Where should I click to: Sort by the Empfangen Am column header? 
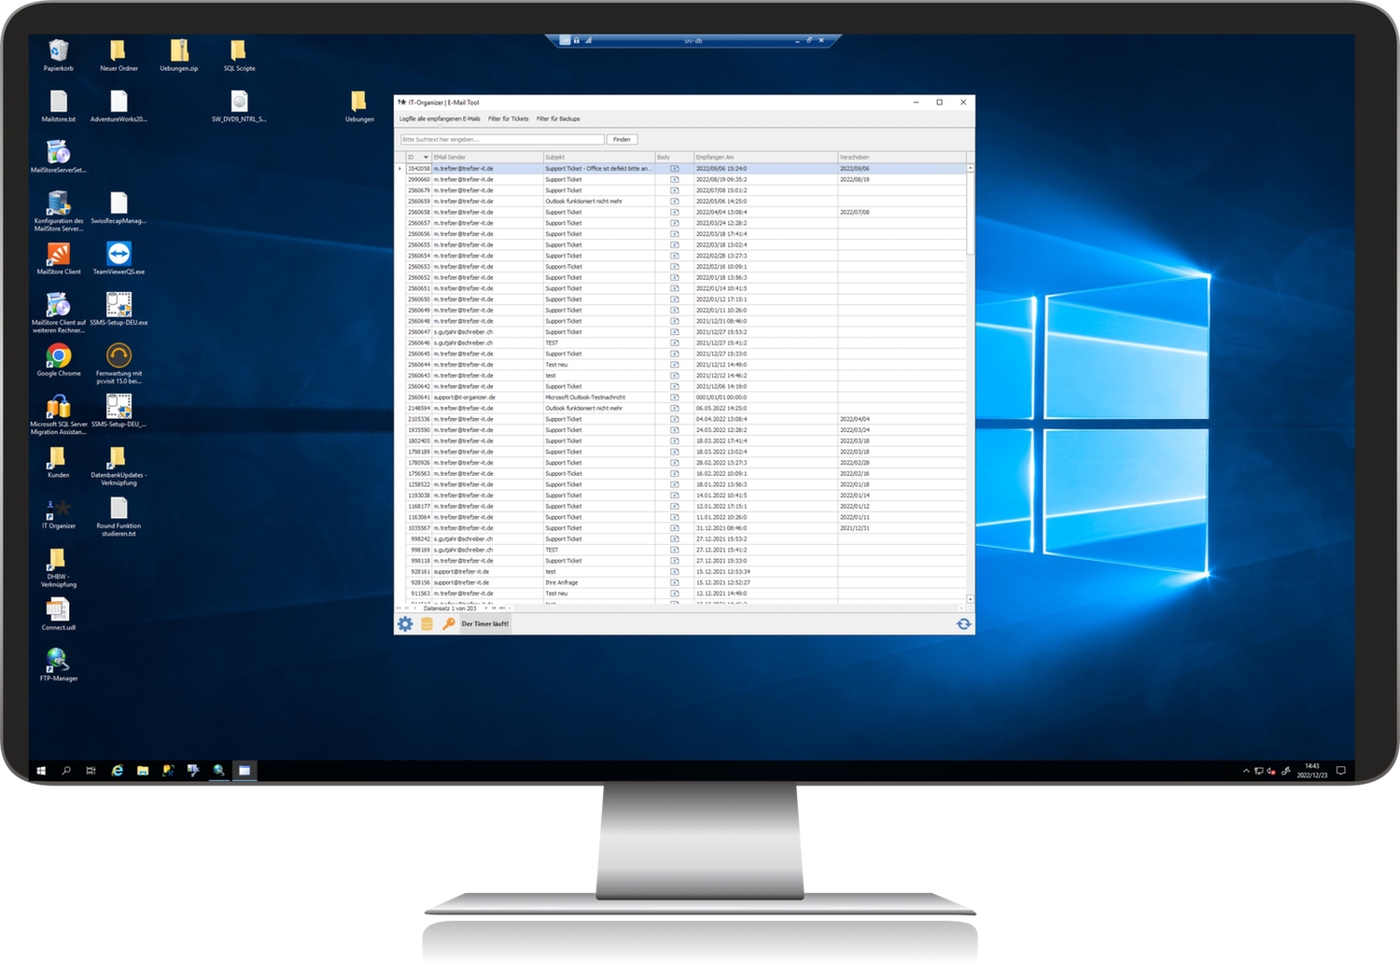766,157
